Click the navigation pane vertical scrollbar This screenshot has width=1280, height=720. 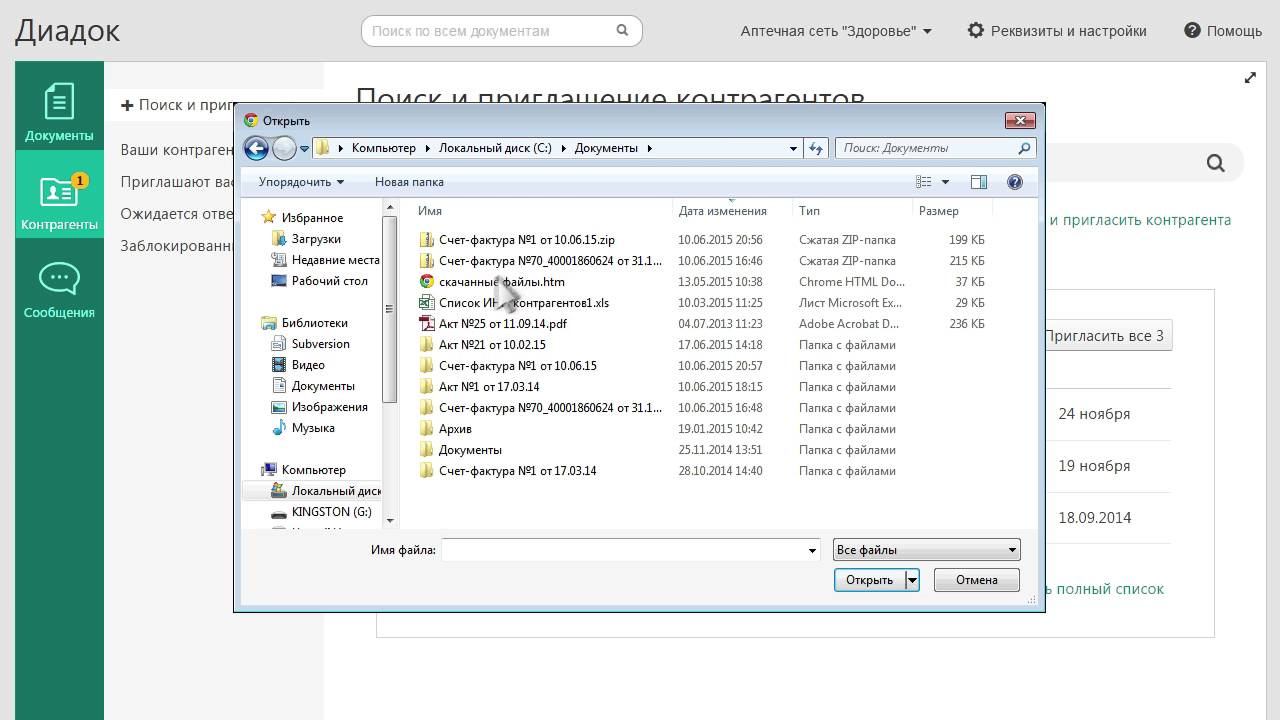point(390,310)
